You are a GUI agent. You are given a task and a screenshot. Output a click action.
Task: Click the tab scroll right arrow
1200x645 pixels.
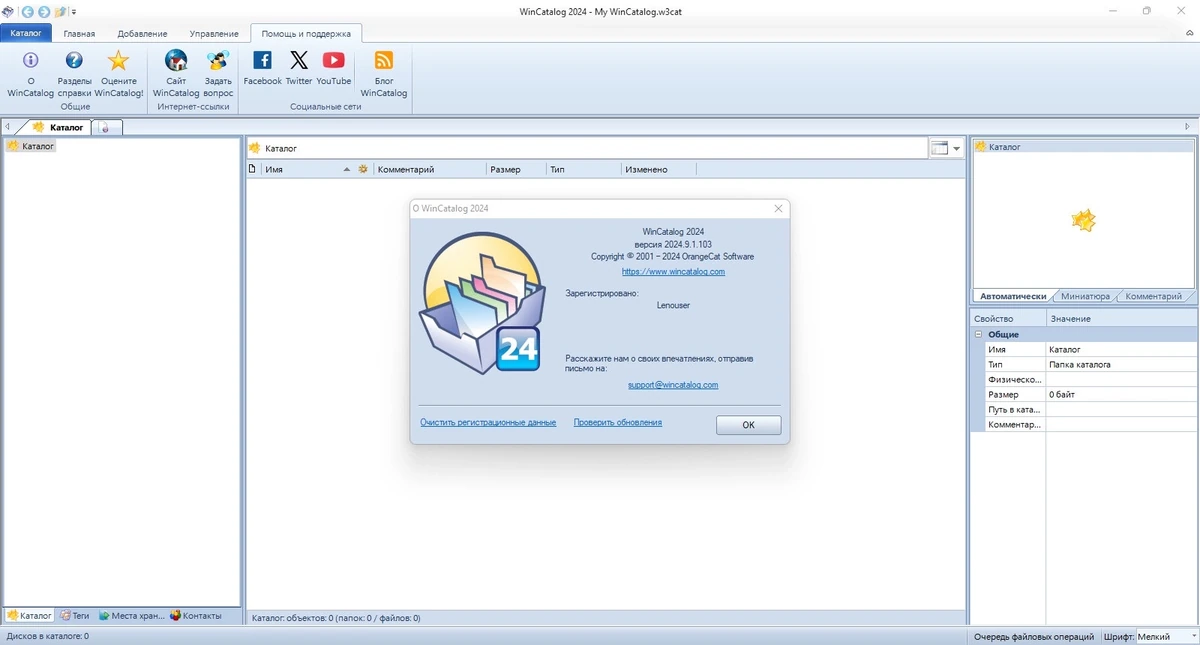click(x=1187, y=127)
